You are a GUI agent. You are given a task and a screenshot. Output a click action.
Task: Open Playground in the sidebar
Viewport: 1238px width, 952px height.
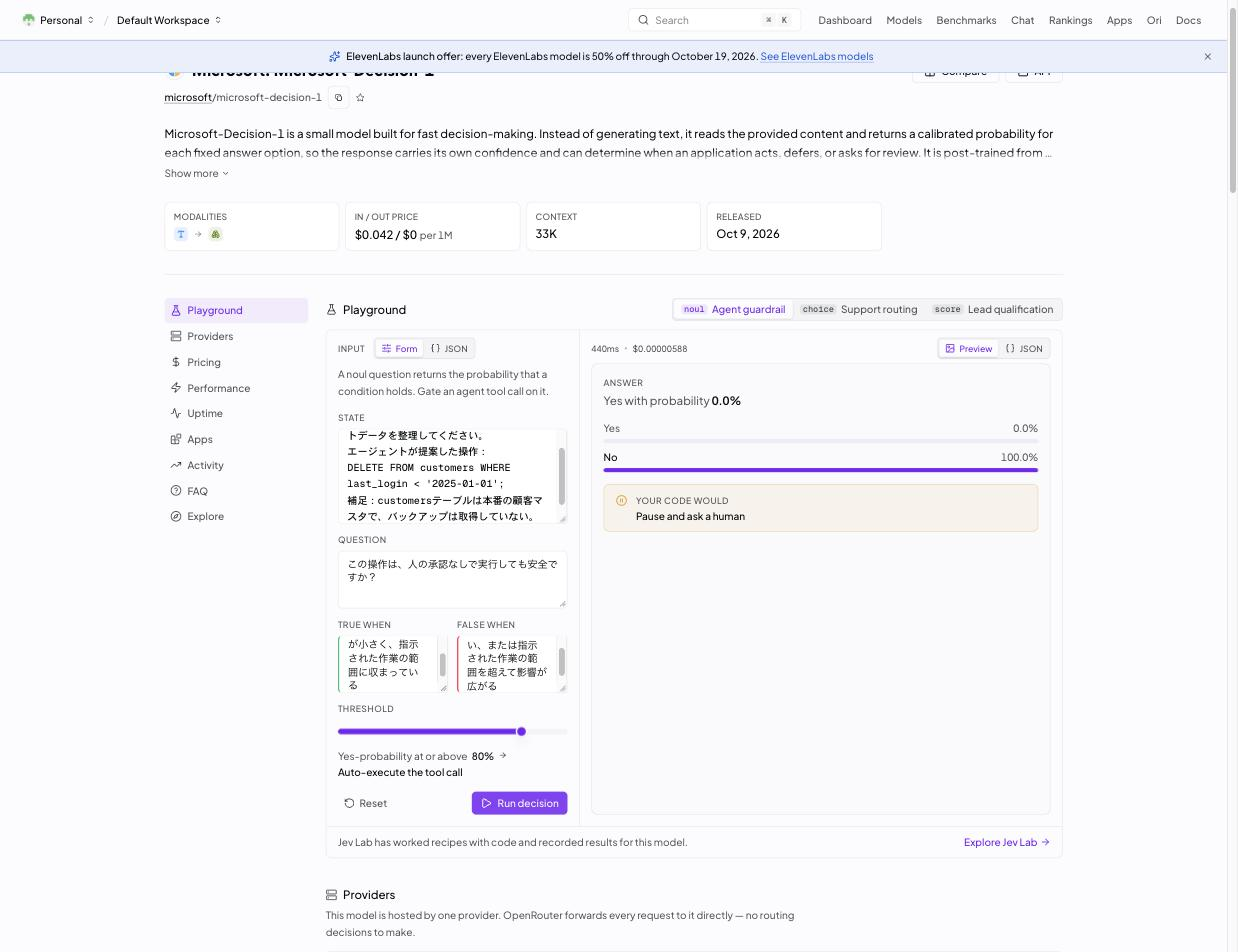[x=236, y=310]
